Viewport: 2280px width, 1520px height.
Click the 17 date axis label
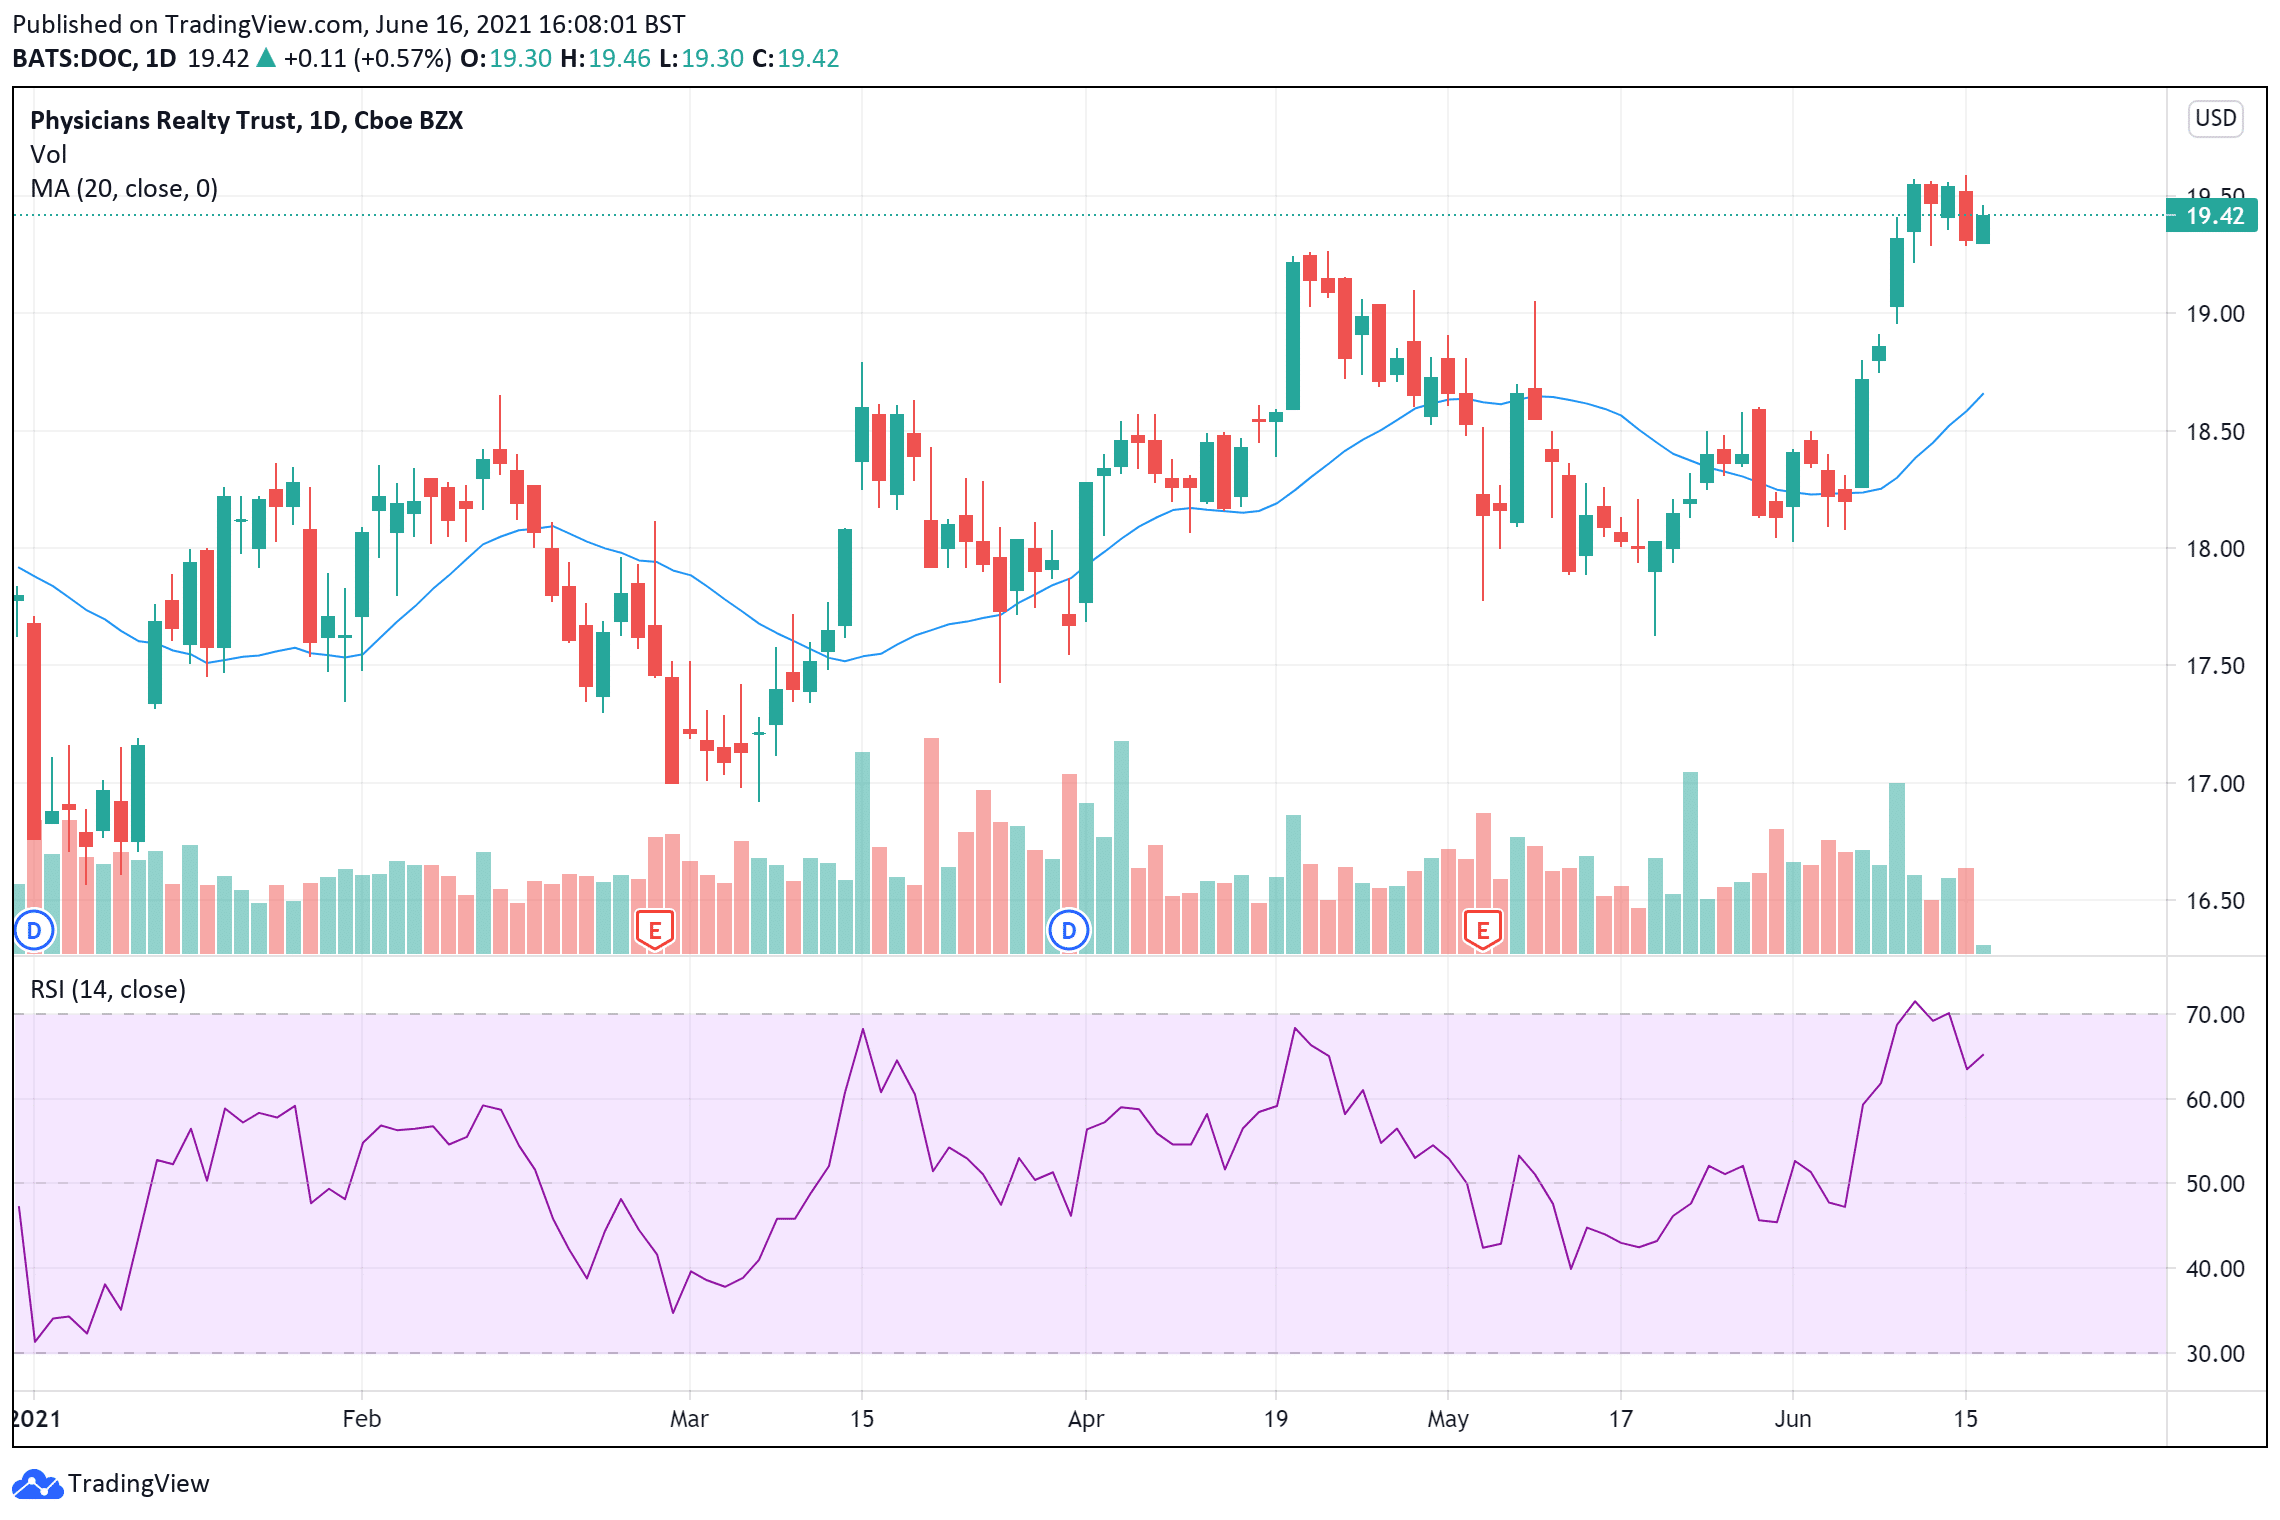click(x=1620, y=1419)
